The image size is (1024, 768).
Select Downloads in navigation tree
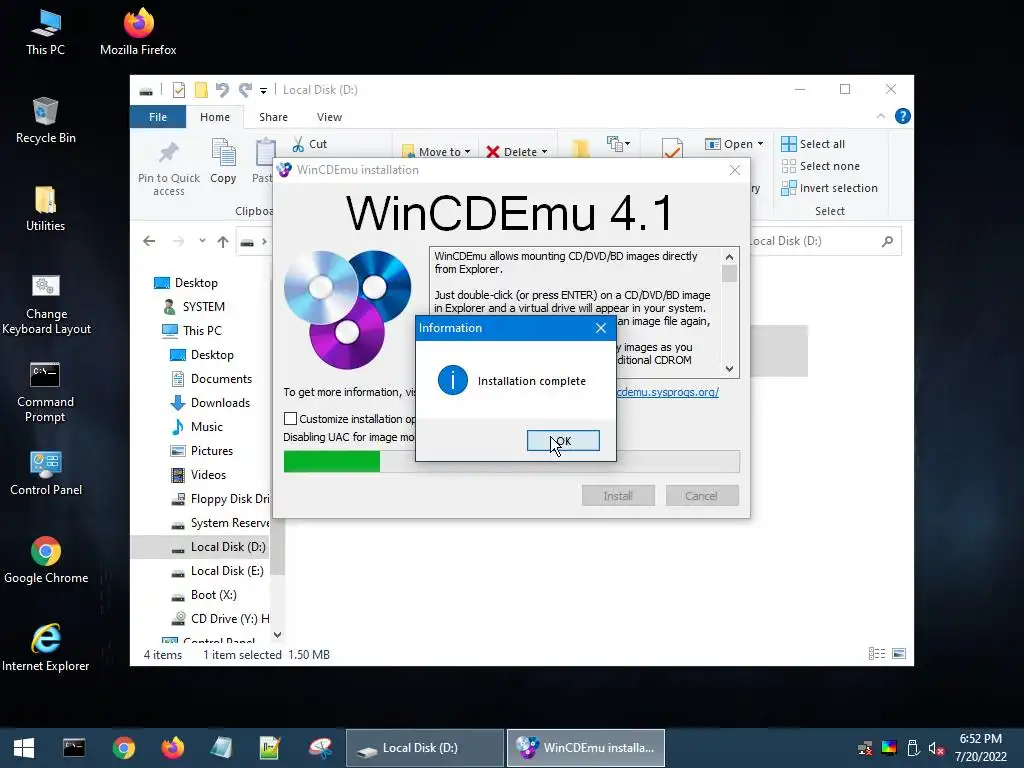point(210,403)
